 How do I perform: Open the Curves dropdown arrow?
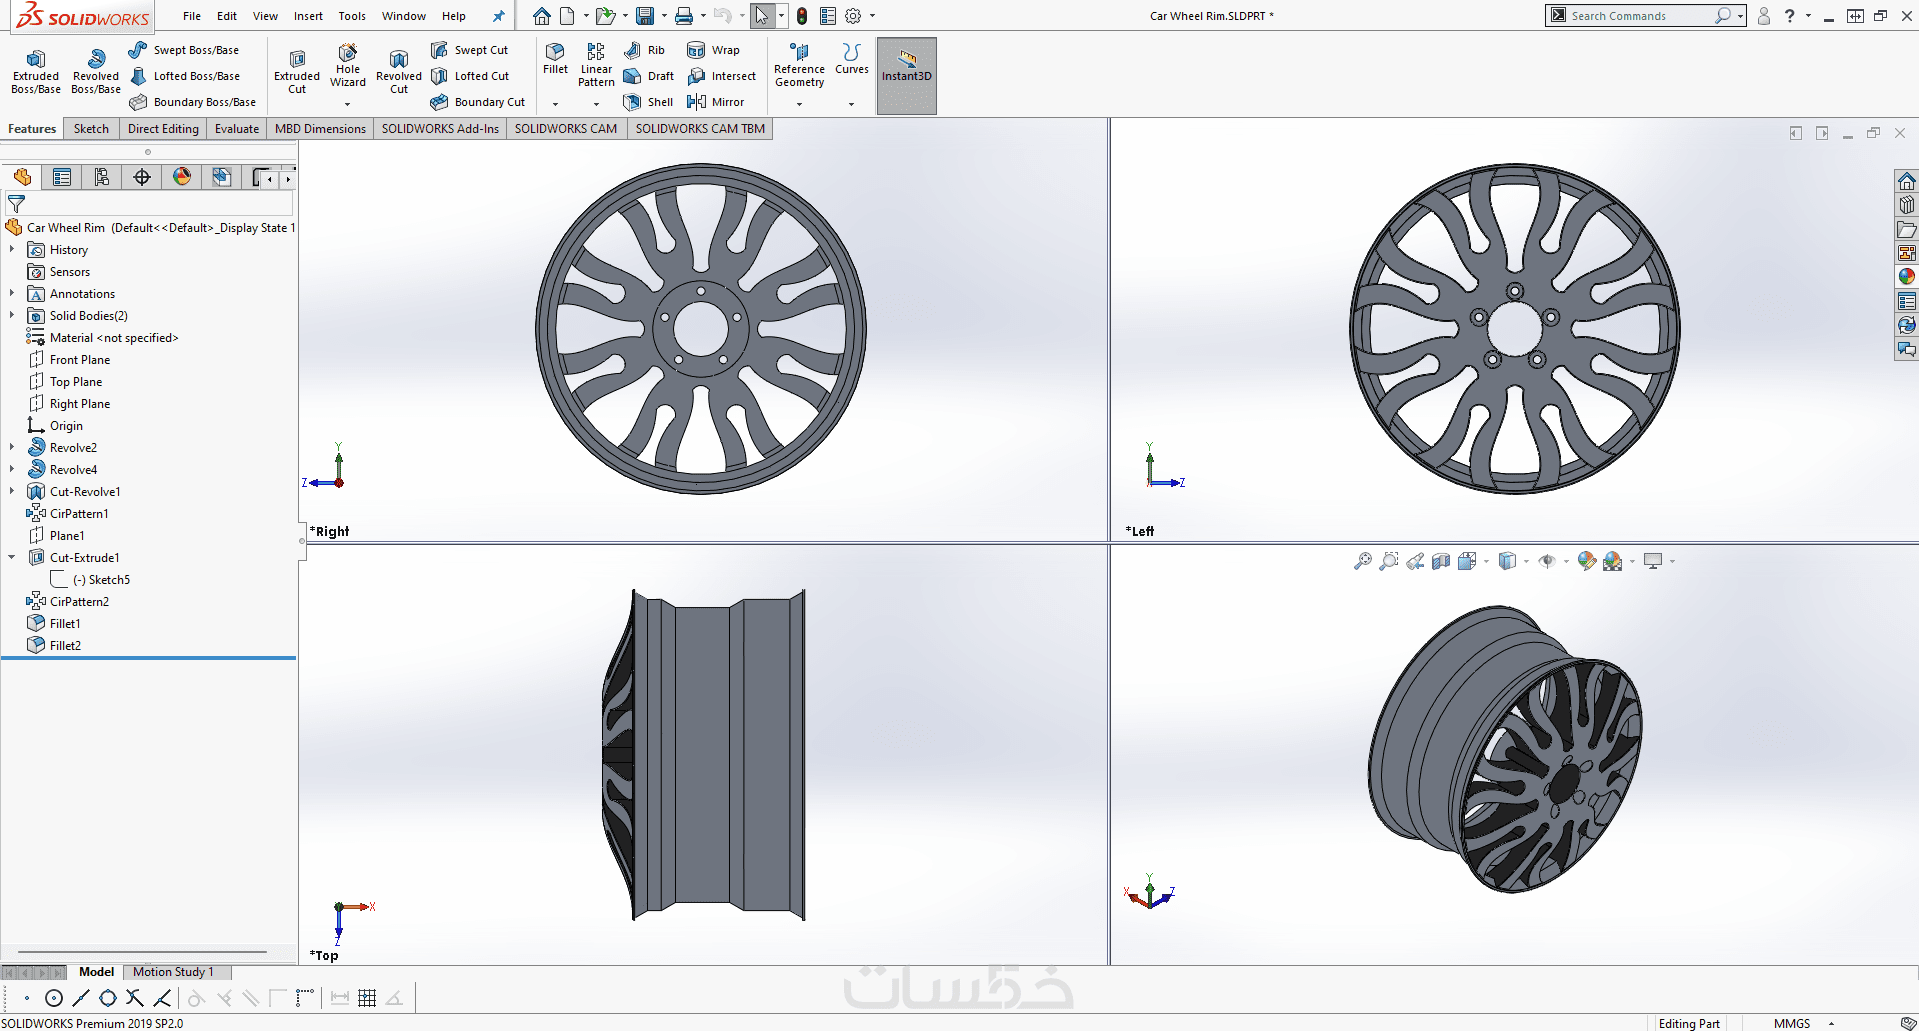pos(851,104)
